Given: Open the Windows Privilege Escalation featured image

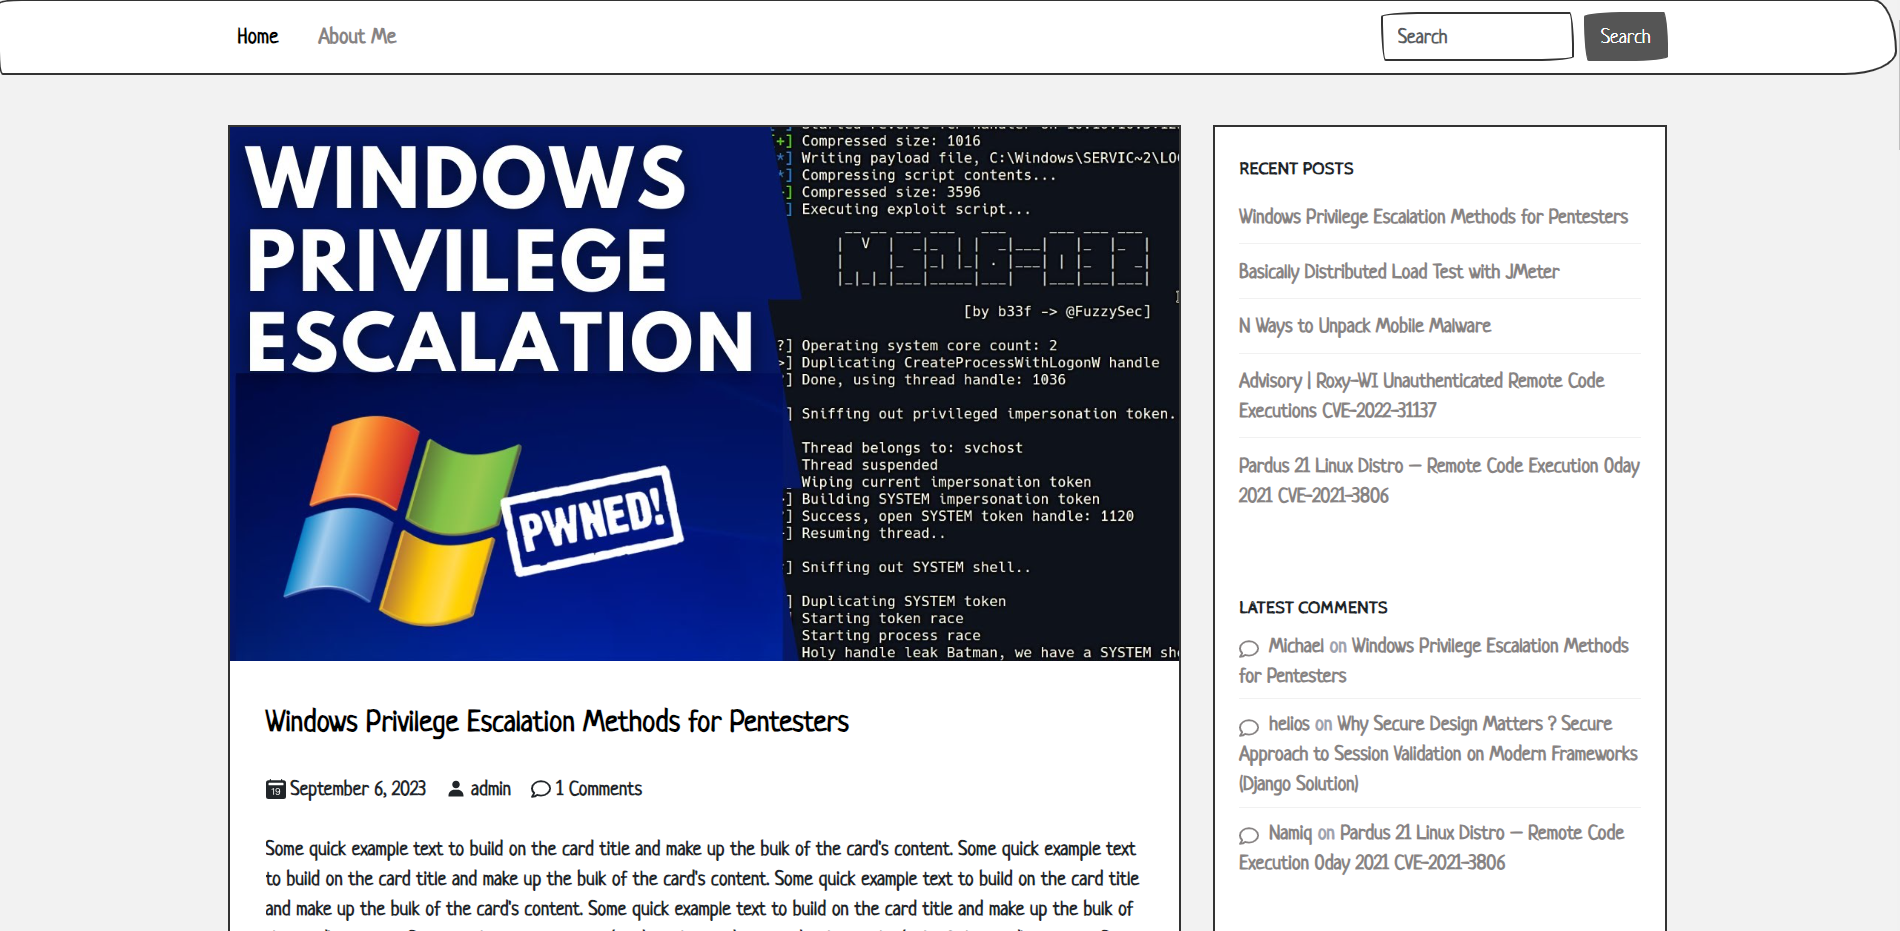Looking at the screenshot, I should click(704, 393).
